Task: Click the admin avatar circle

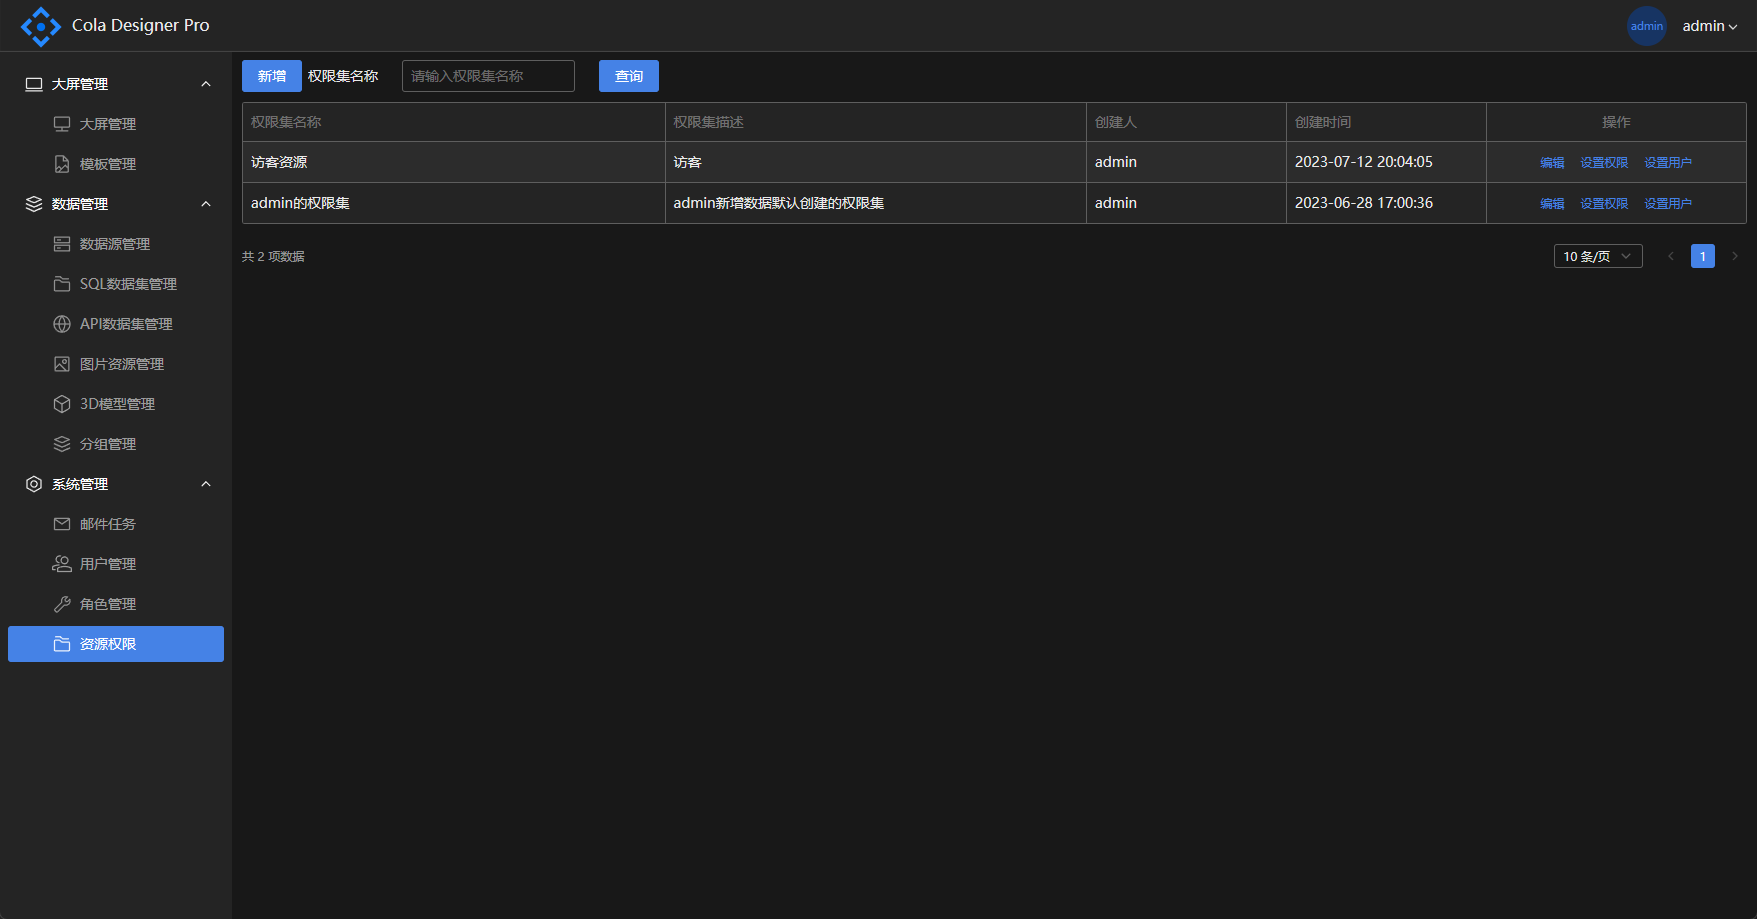Action: (x=1646, y=26)
